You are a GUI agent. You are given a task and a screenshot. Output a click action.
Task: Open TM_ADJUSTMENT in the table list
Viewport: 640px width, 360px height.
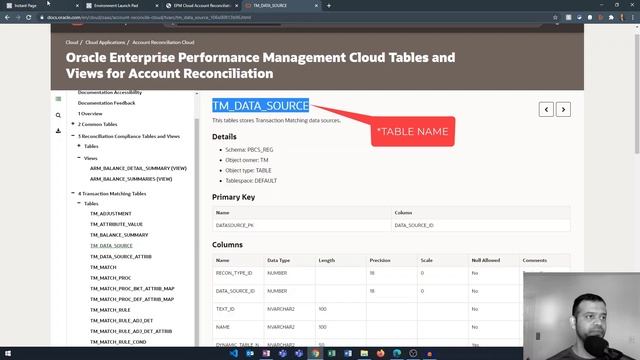click(x=111, y=213)
